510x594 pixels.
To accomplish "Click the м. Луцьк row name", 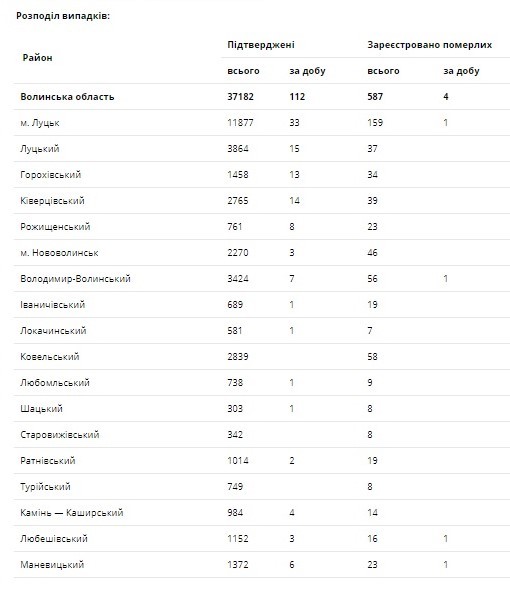I will tap(40, 123).
